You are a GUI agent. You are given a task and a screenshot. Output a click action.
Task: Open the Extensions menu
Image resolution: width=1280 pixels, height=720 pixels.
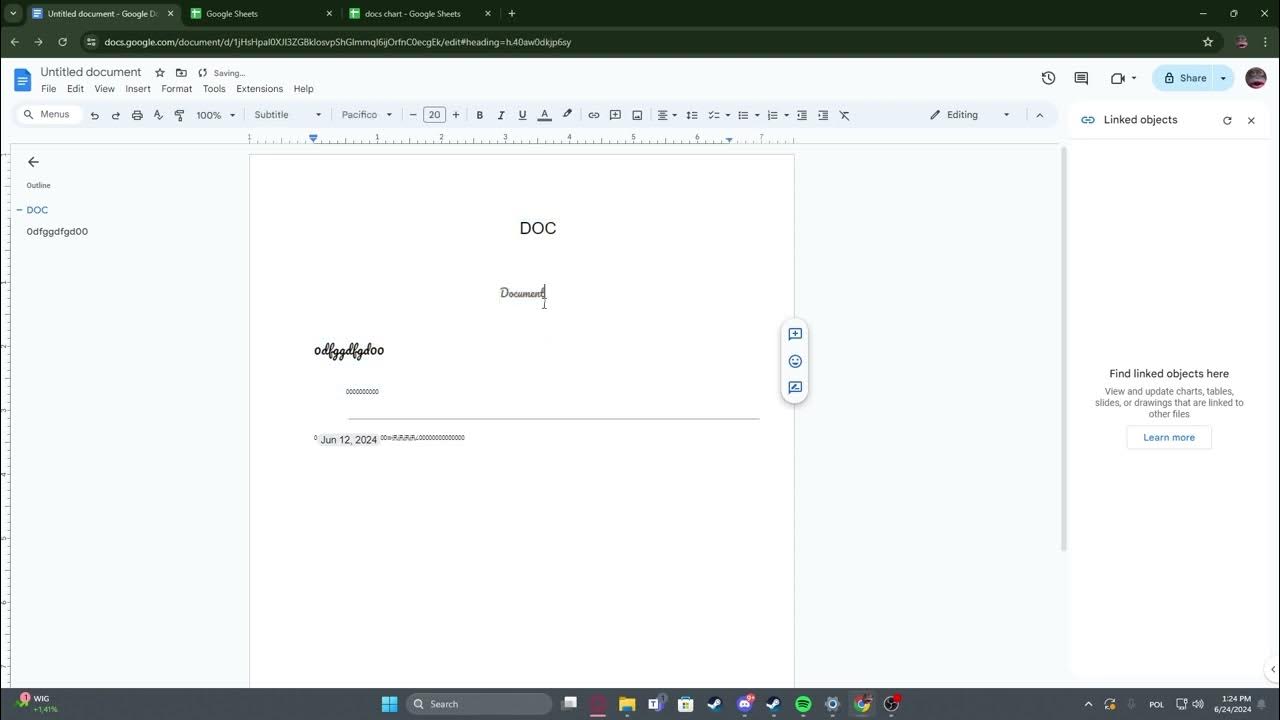[x=259, y=89]
